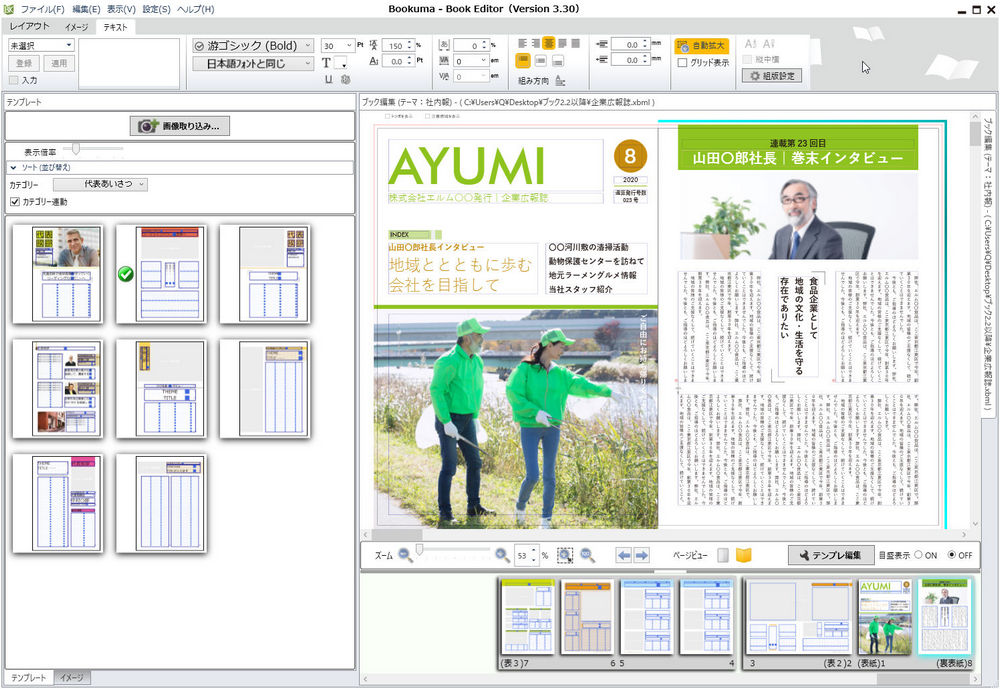This screenshot has height=689, width=1000.
Task: Click the blue right arrow page navigation icon
Action: (x=643, y=553)
